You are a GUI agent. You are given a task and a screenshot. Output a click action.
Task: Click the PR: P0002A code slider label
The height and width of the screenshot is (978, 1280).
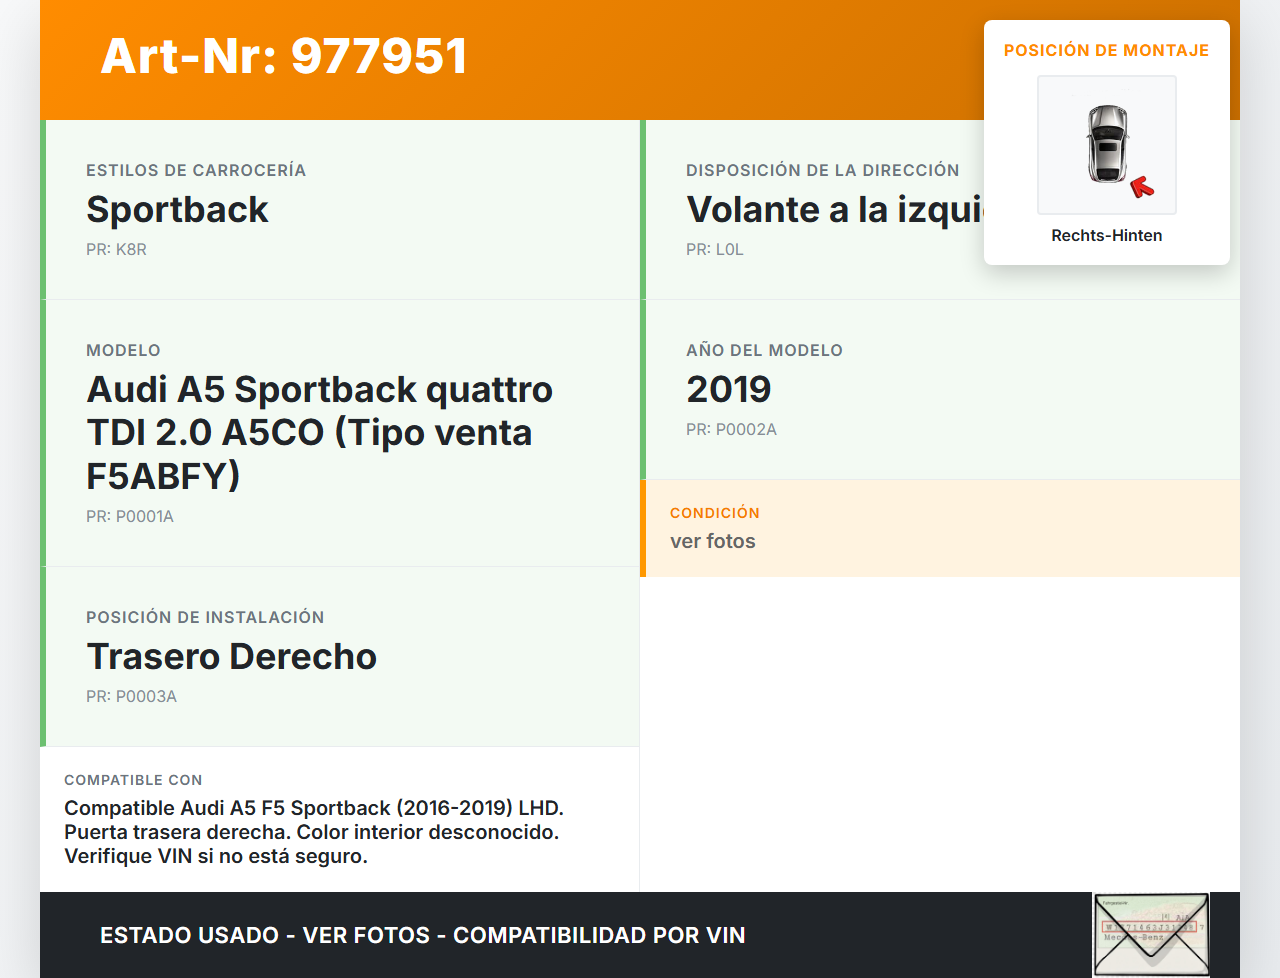pyautogui.click(x=731, y=429)
